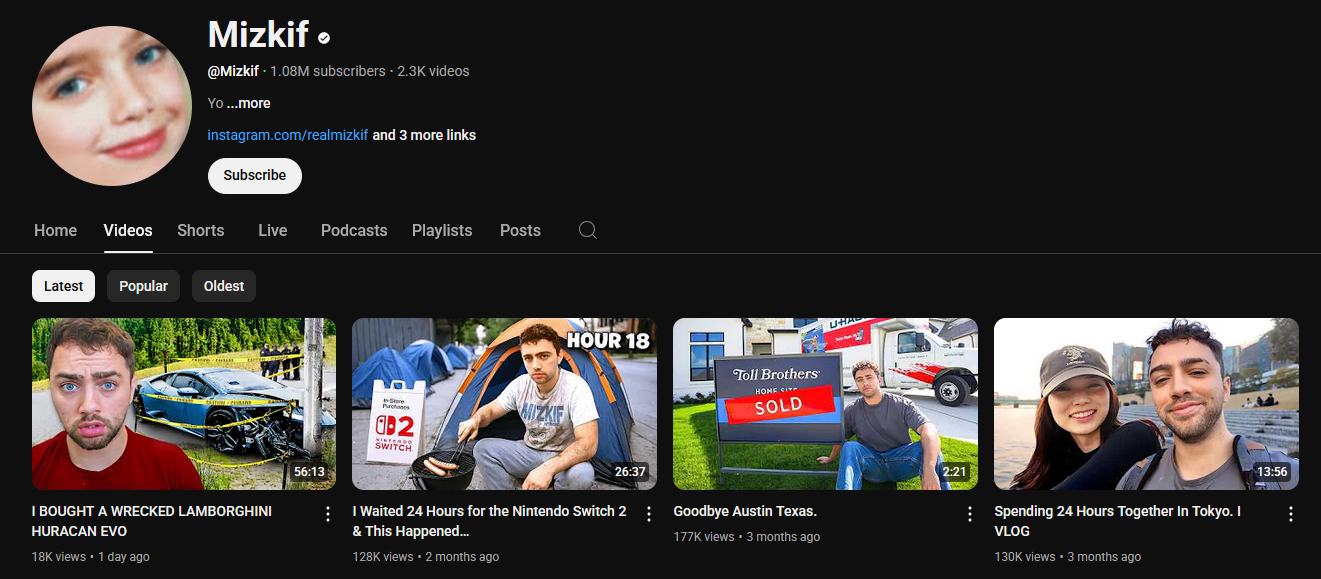Open options menu for Goodbye Austin Texas video
This screenshot has height=579, width=1321.
pyautogui.click(x=969, y=514)
